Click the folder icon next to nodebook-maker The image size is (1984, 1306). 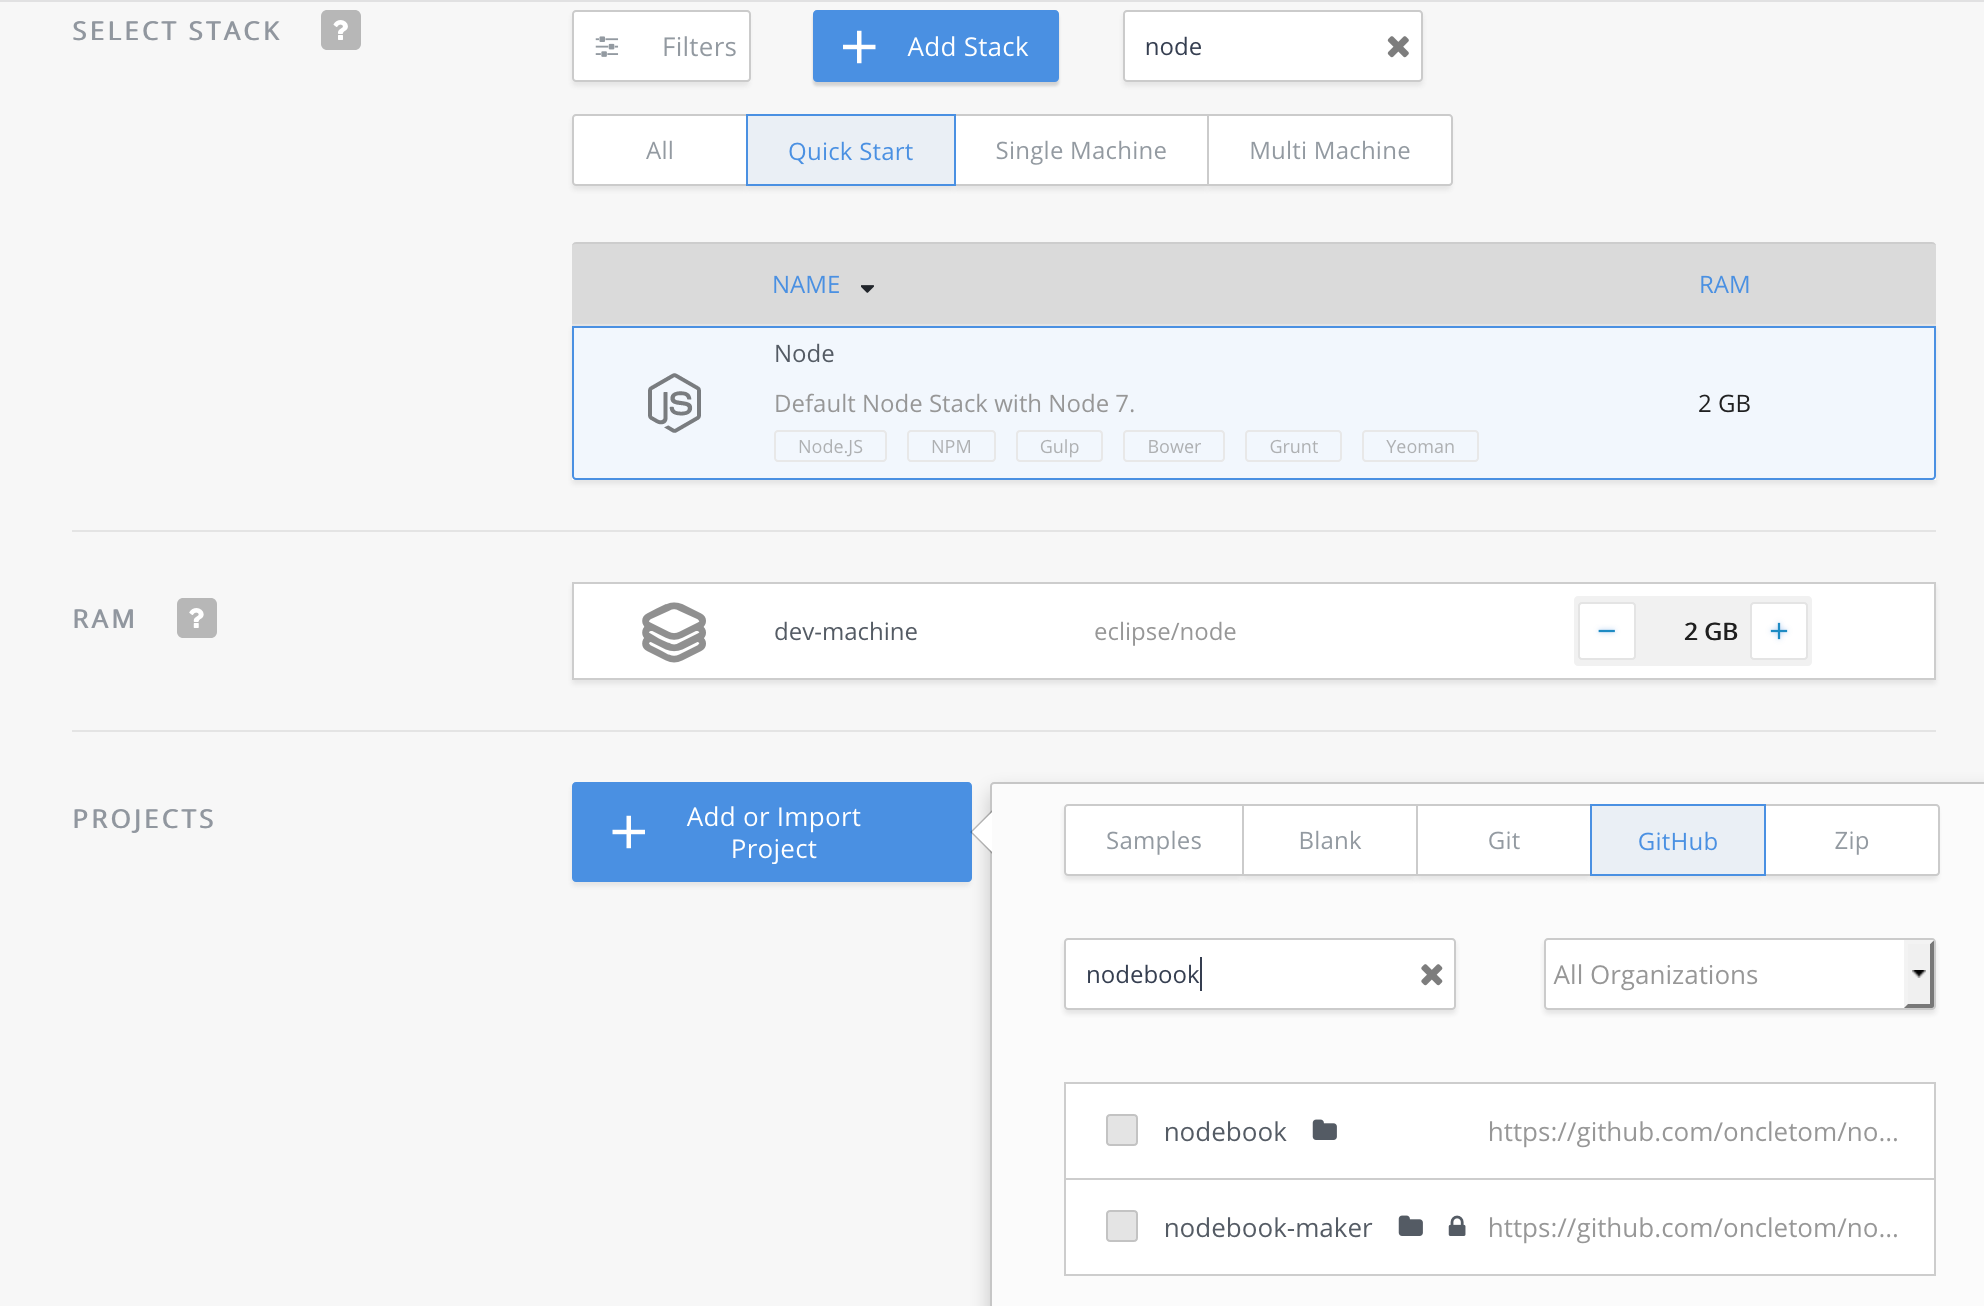pyautogui.click(x=1409, y=1226)
